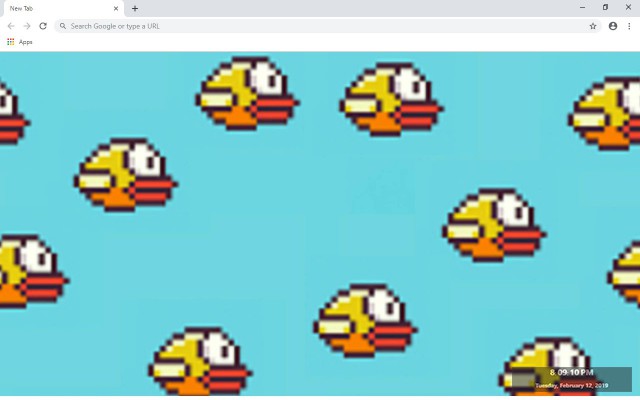The image size is (640, 400).
Task: Click the Apps bookmark label
Action: pyautogui.click(x=25, y=42)
